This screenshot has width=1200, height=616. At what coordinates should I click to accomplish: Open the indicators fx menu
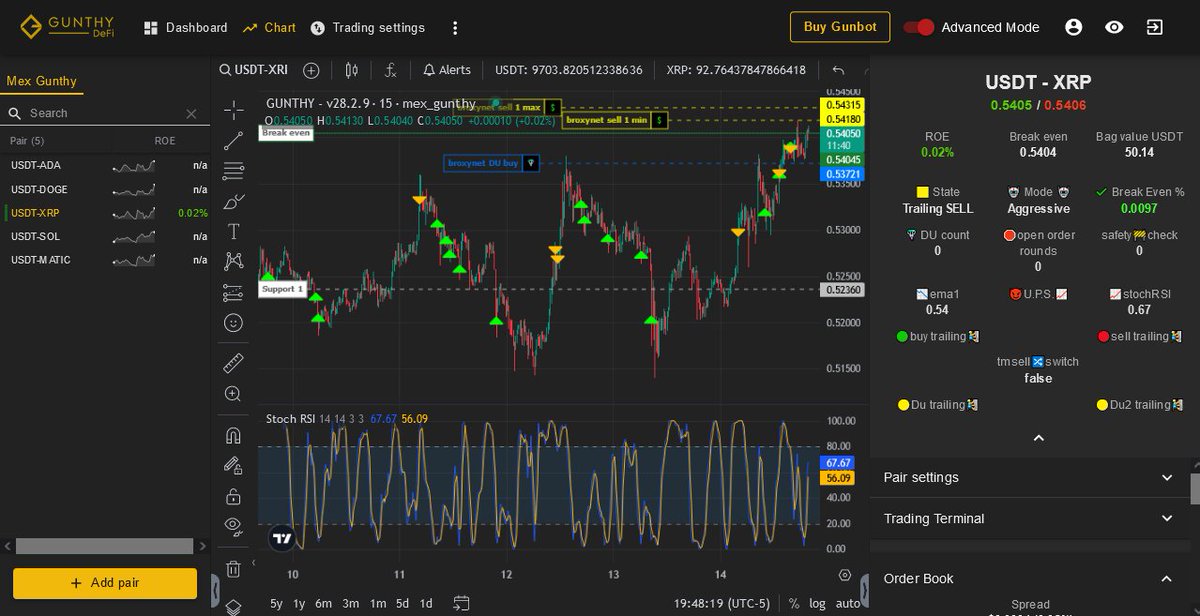pos(391,70)
